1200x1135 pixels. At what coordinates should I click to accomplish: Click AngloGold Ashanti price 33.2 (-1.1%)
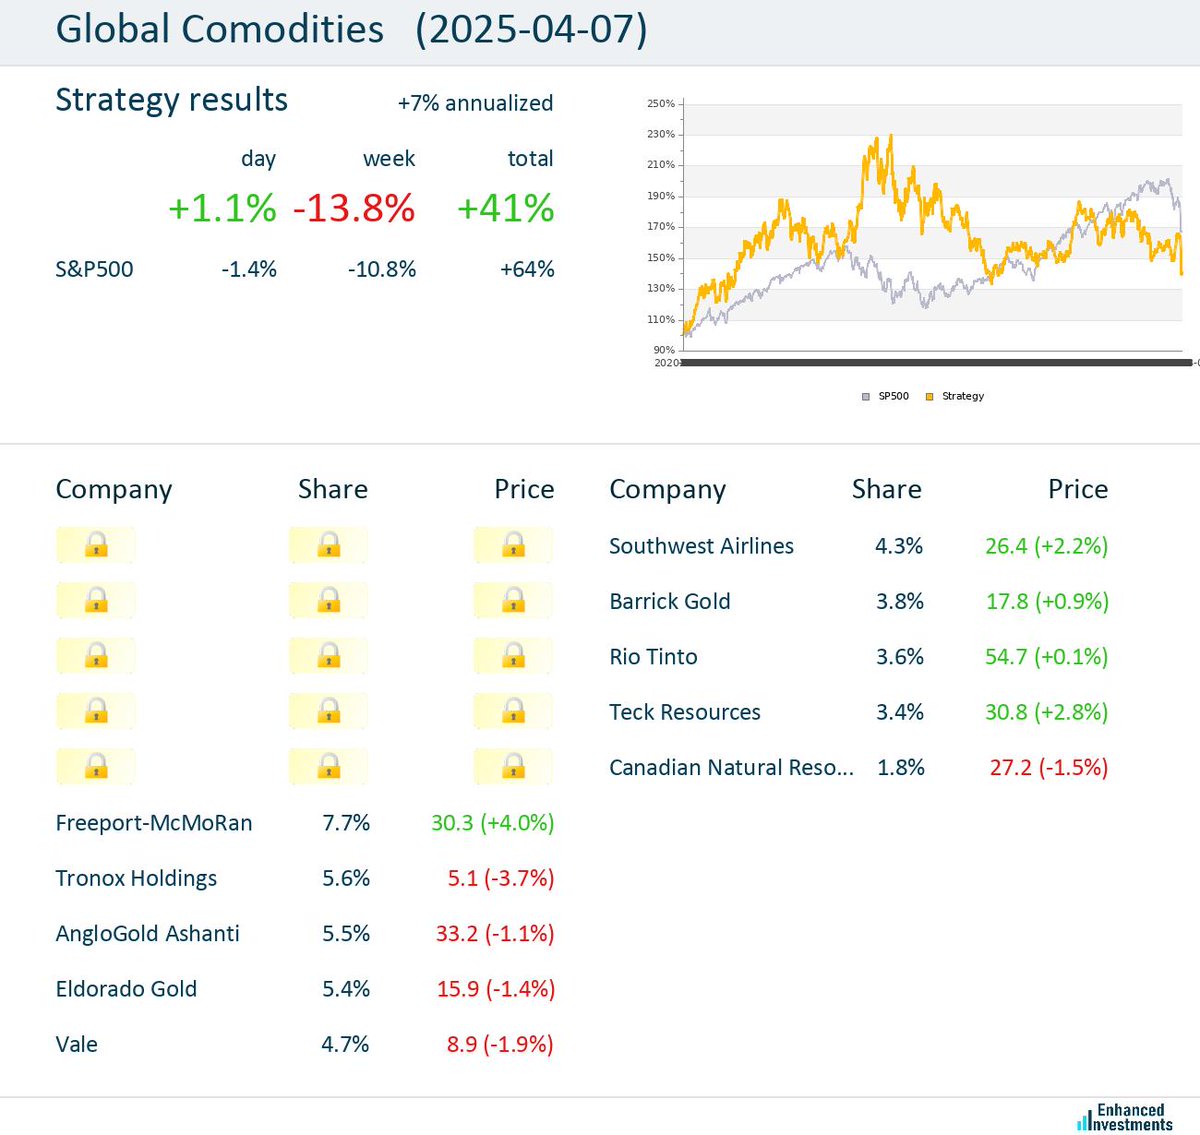pyautogui.click(x=495, y=934)
